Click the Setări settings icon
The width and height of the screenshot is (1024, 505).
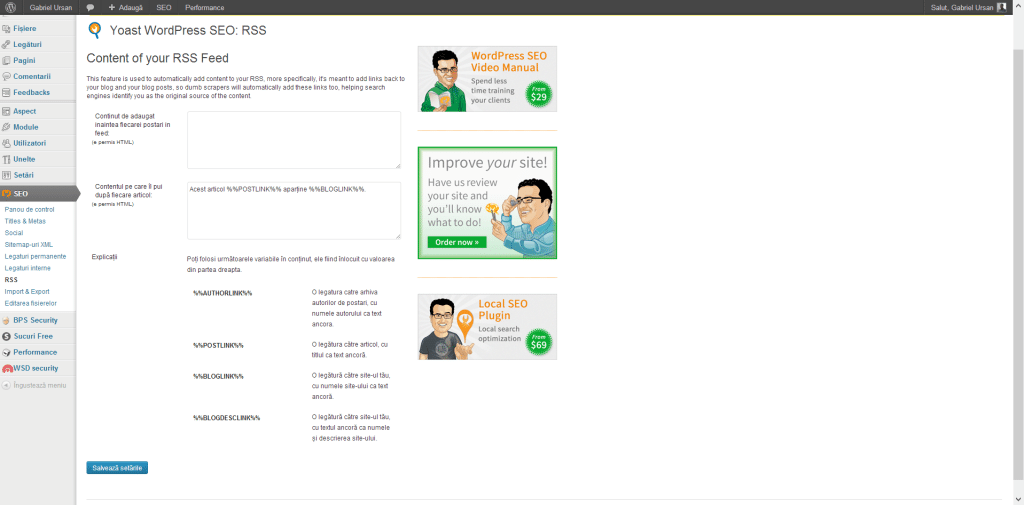click(x=6, y=175)
